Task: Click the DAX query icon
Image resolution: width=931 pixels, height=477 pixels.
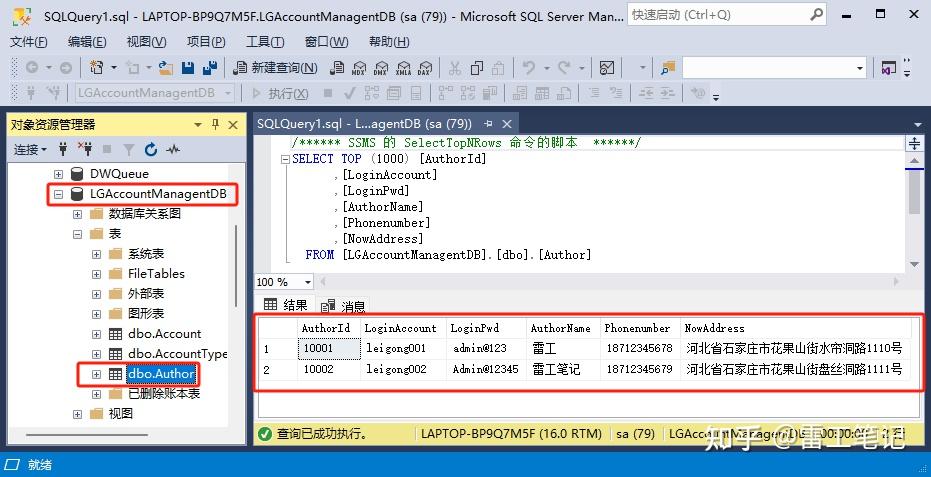Action: pos(424,68)
